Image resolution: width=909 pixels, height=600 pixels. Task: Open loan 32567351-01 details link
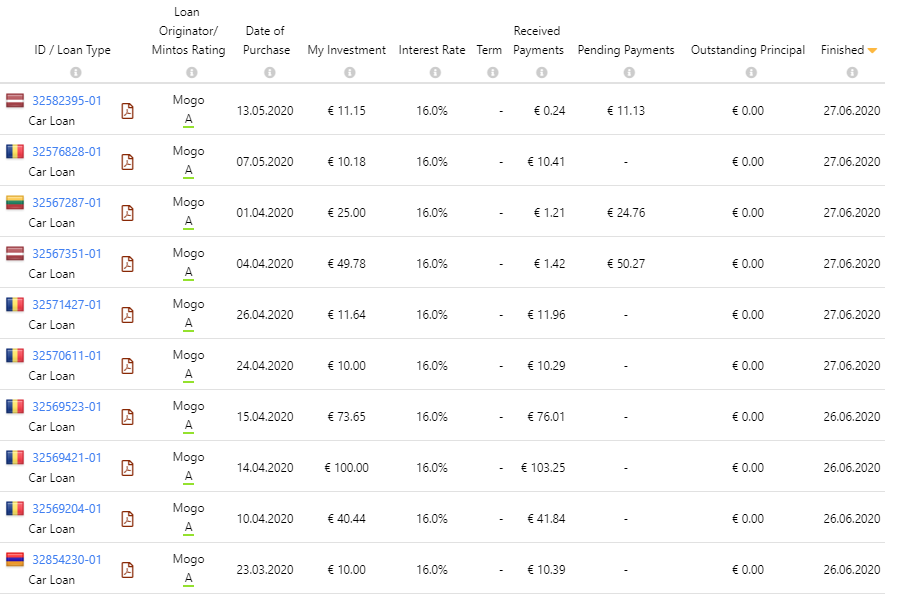[67, 254]
